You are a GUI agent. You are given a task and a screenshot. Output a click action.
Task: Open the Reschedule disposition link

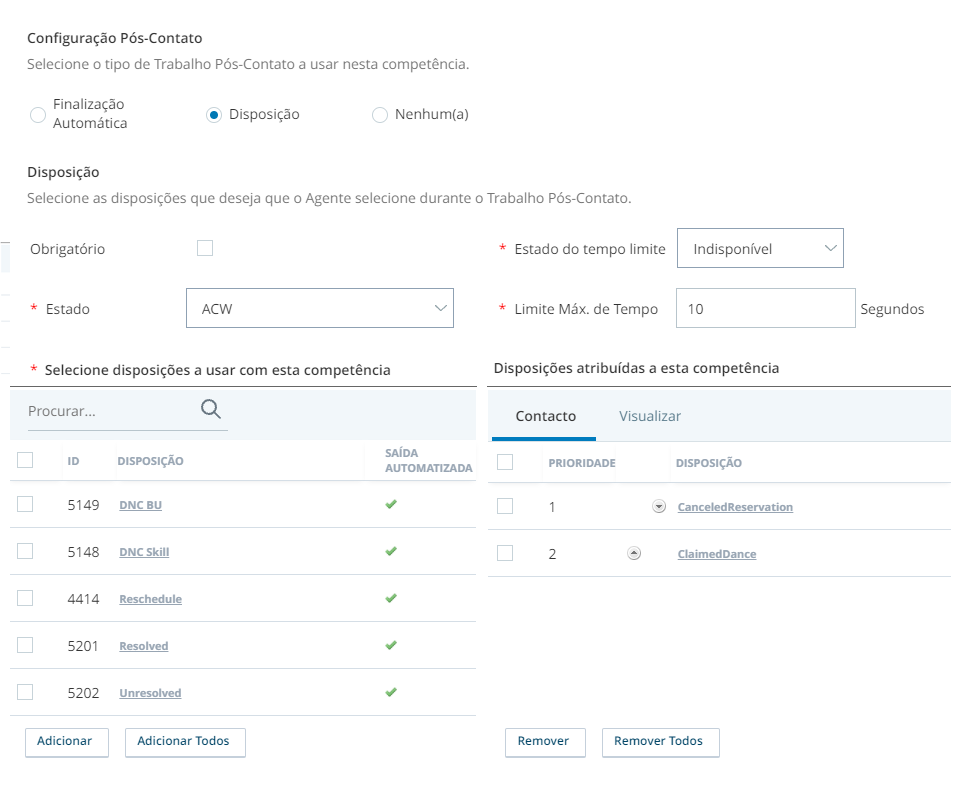tap(150, 599)
